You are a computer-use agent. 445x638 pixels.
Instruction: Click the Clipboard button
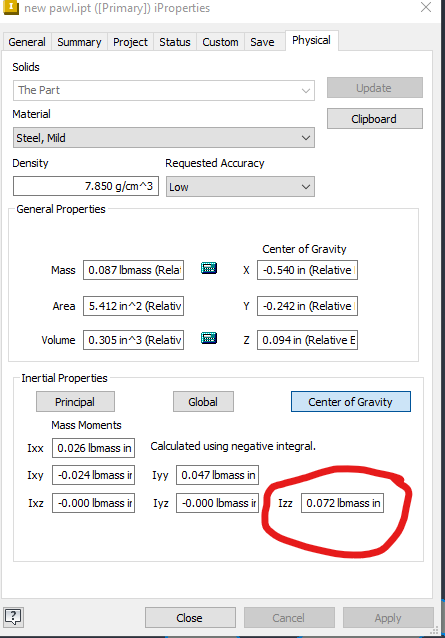click(375, 119)
